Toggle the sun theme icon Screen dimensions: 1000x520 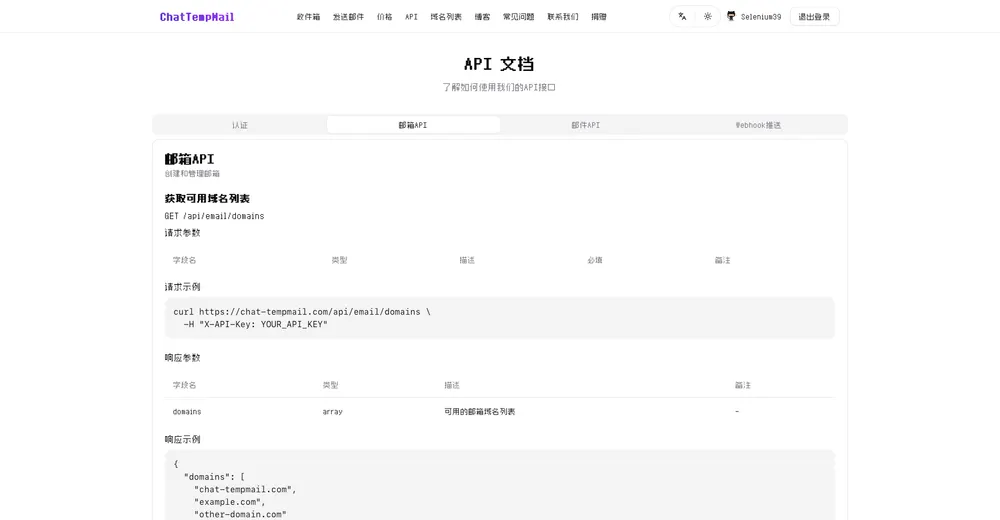pos(707,17)
